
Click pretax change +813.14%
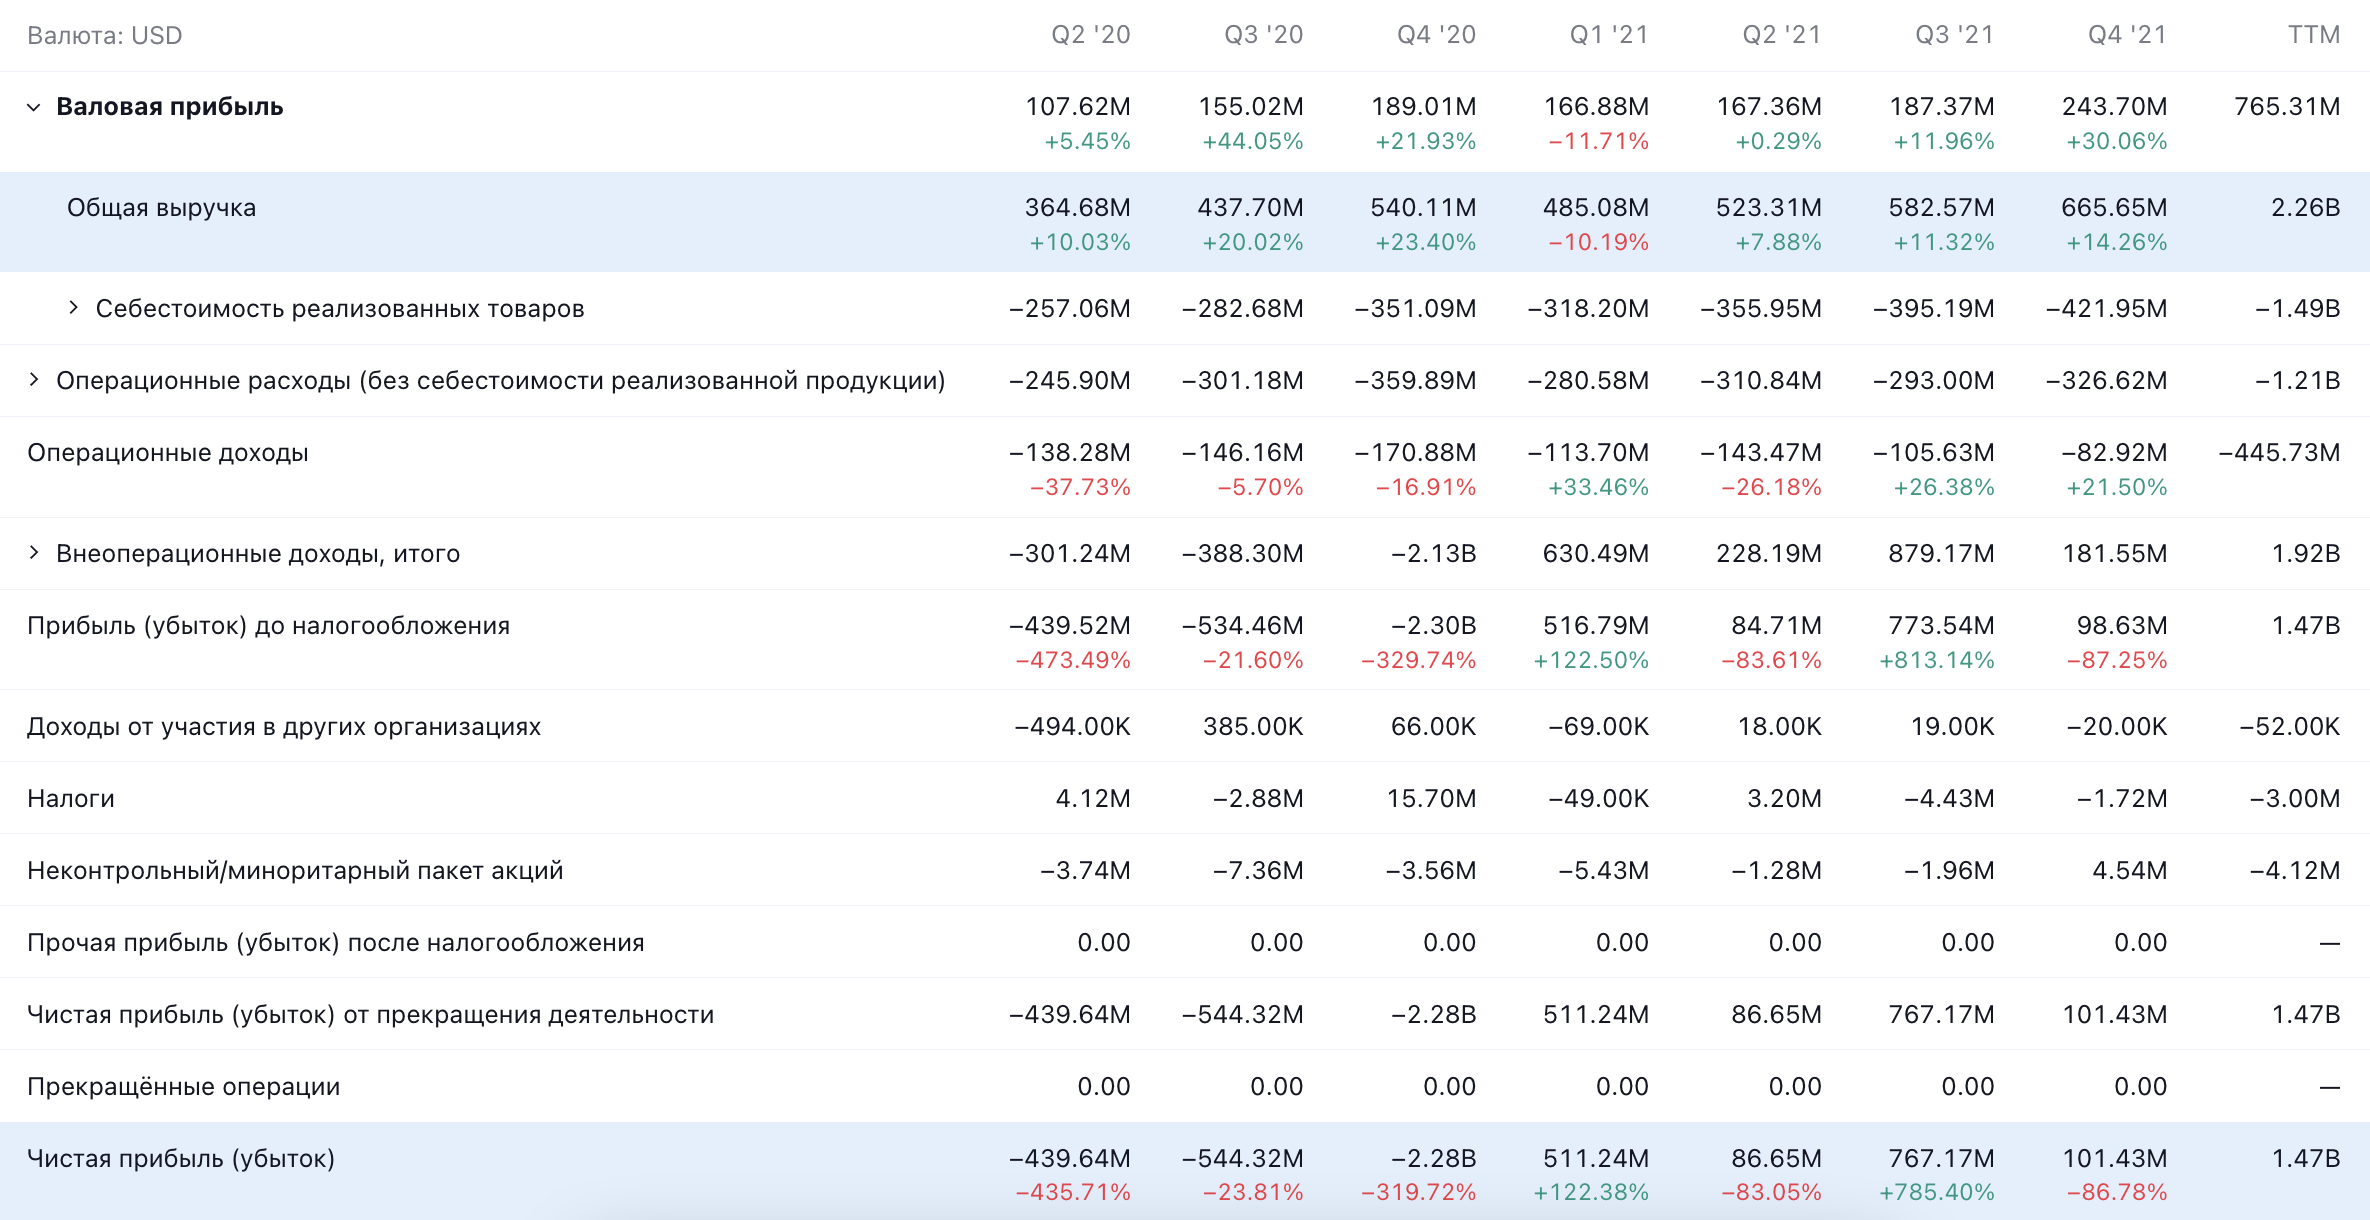pyautogui.click(x=1937, y=660)
